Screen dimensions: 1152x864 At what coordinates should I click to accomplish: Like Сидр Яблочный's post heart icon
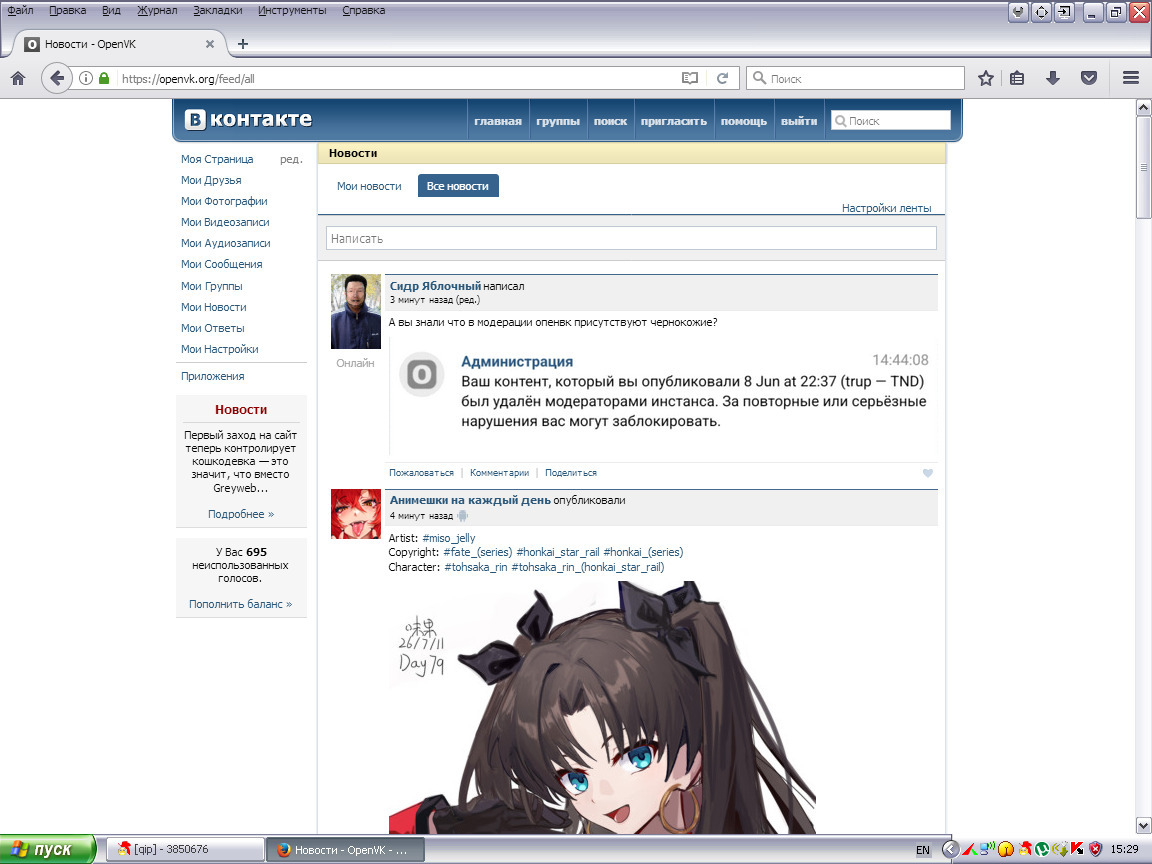tap(928, 473)
